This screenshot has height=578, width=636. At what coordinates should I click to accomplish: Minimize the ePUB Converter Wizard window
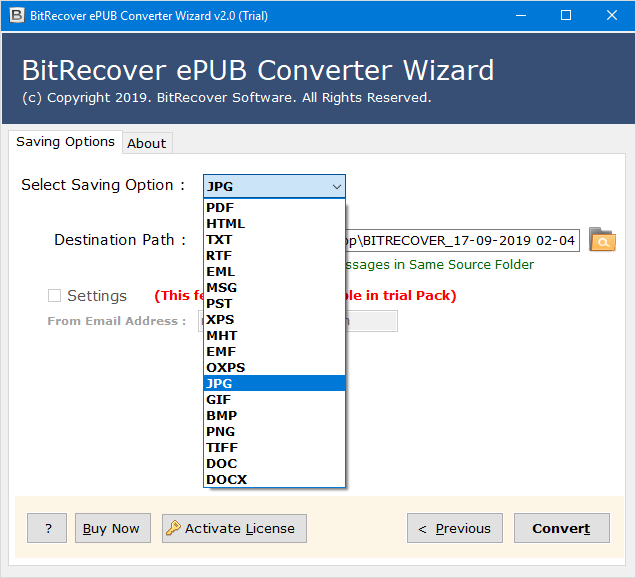click(x=521, y=15)
